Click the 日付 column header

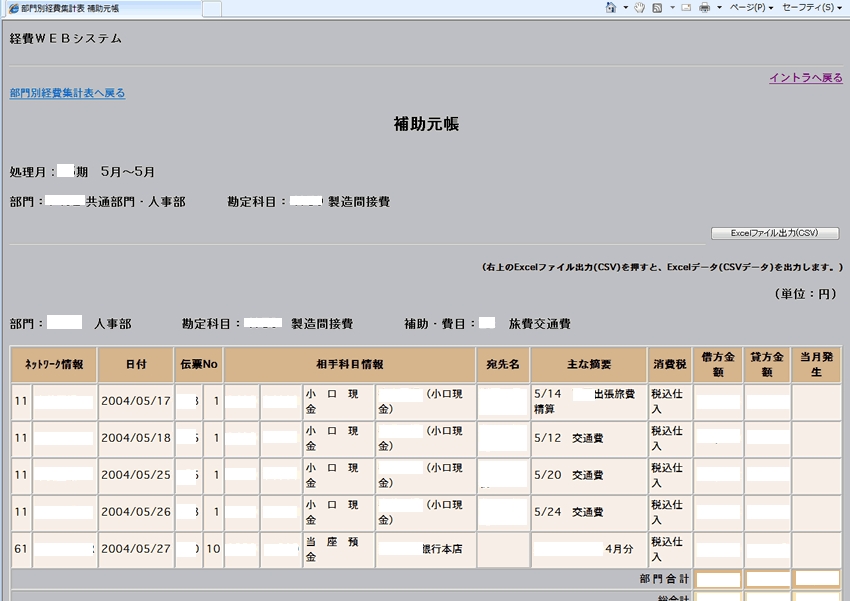[136, 365]
